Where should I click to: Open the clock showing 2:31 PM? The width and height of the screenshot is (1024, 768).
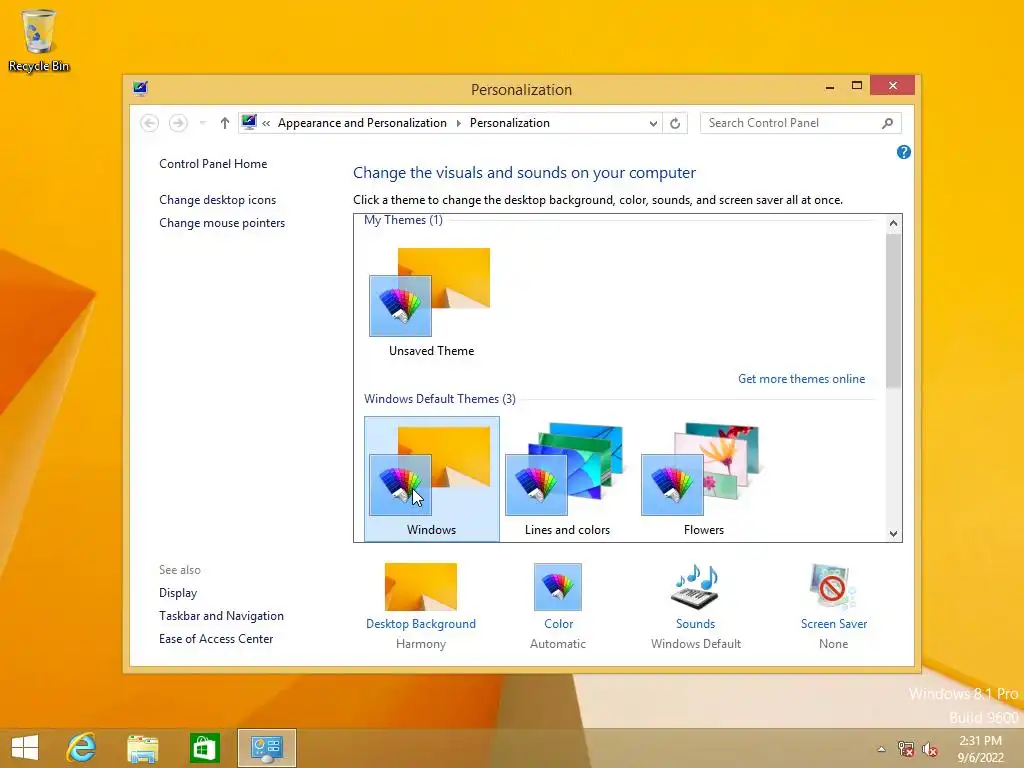(x=980, y=749)
